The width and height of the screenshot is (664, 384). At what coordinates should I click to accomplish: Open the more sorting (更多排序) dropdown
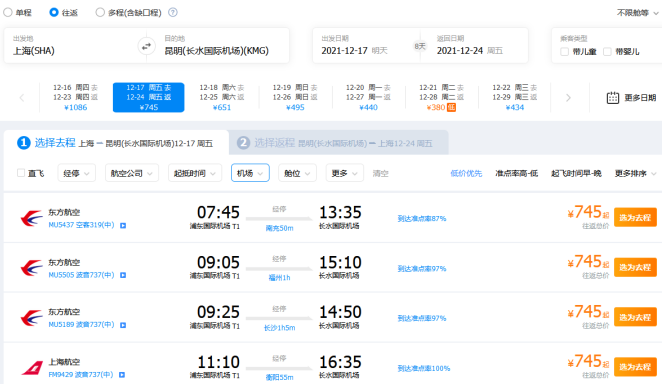tap(636, 174)
